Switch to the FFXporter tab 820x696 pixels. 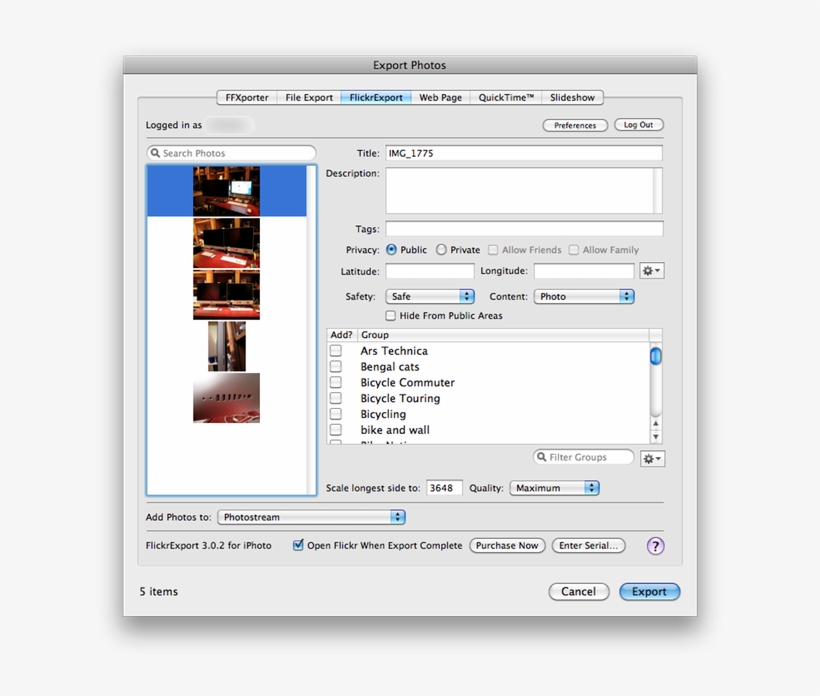247,97
